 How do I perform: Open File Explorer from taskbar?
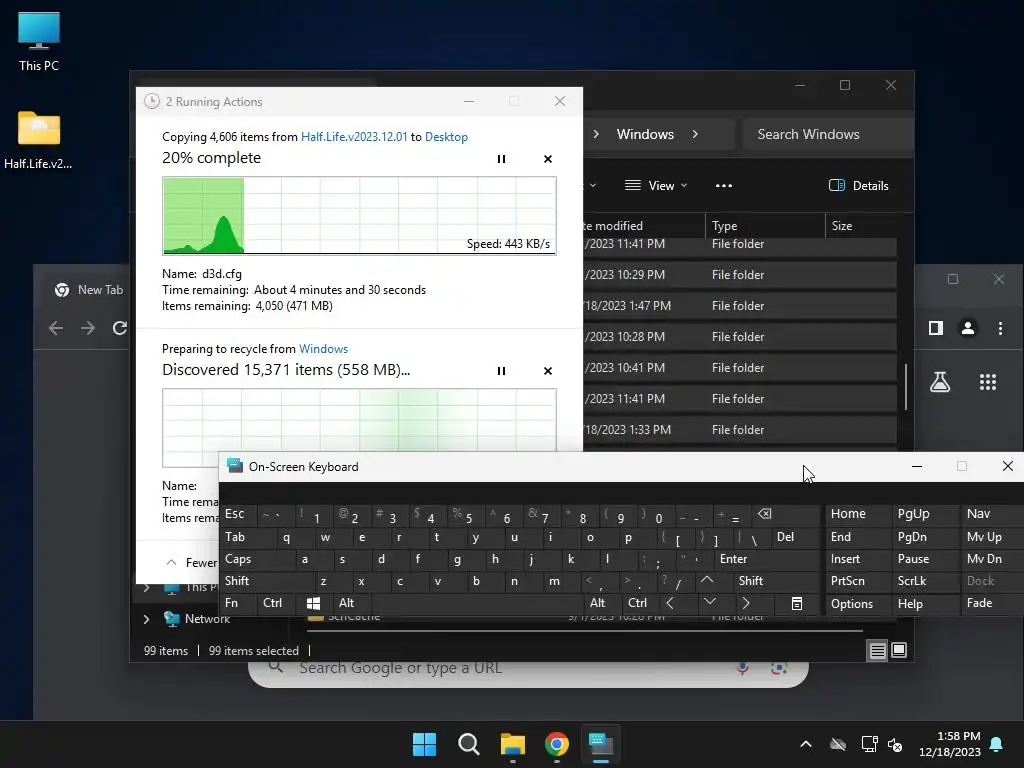tap(513, 744)
